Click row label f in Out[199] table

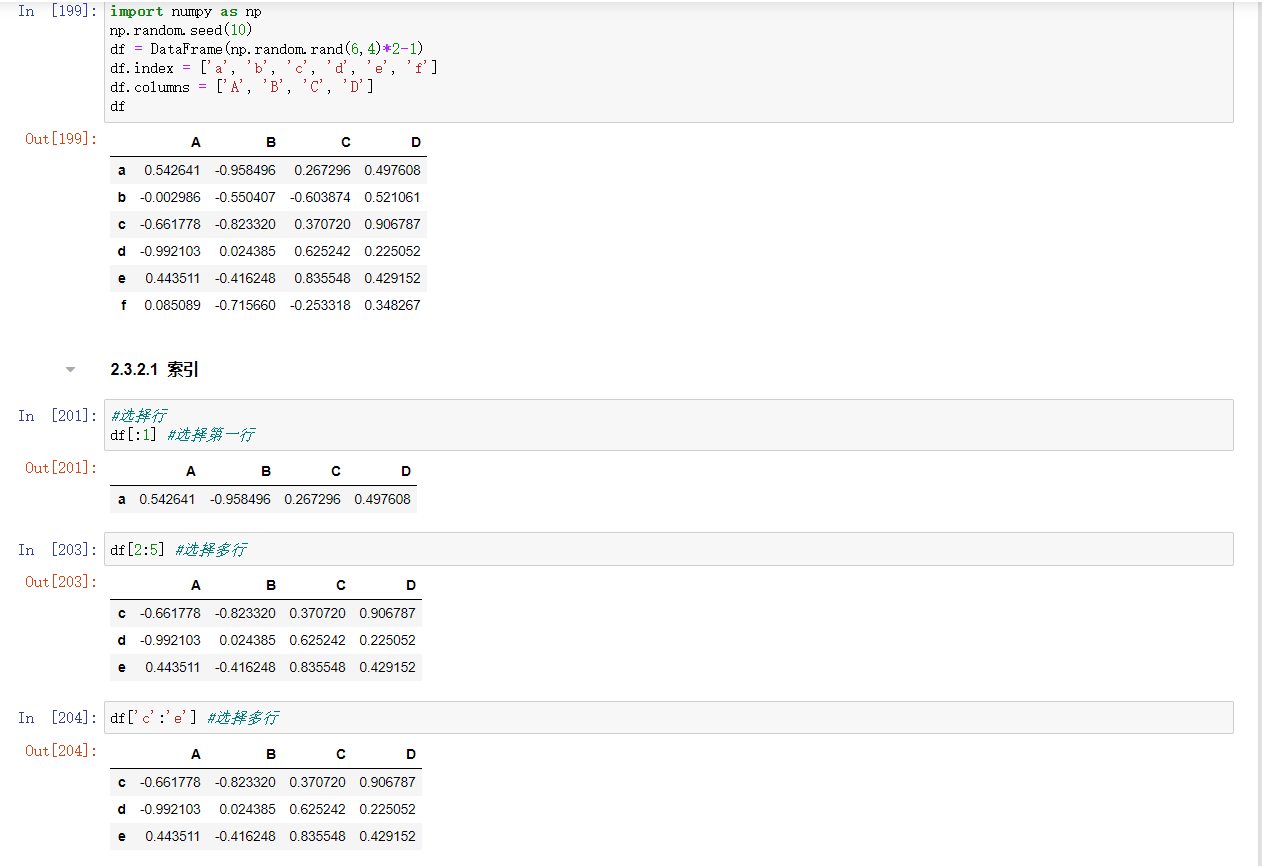[x=123, y=305]
